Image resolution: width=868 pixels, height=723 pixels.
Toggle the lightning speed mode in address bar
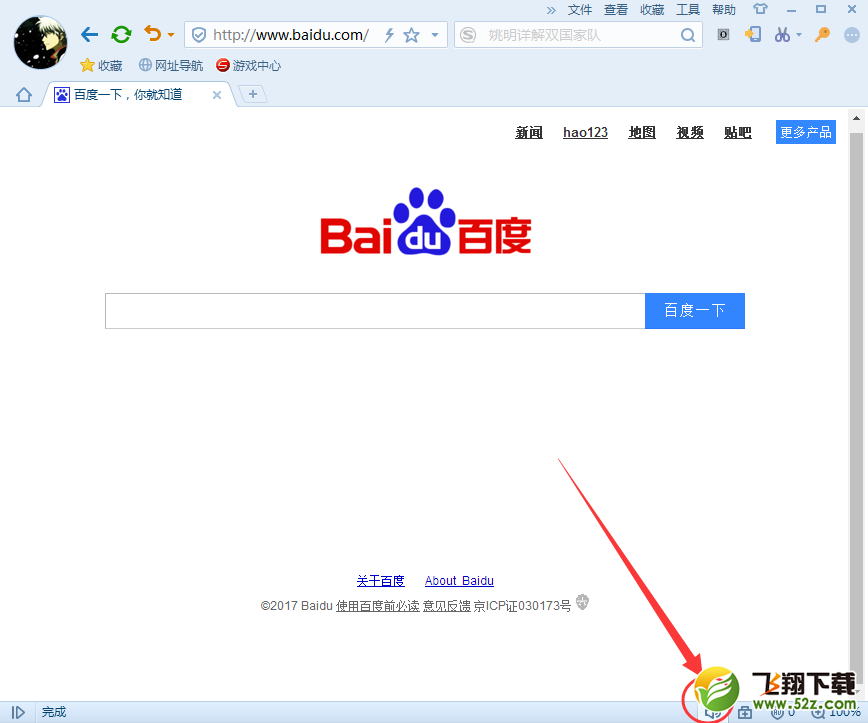click(x=390, y=34)
